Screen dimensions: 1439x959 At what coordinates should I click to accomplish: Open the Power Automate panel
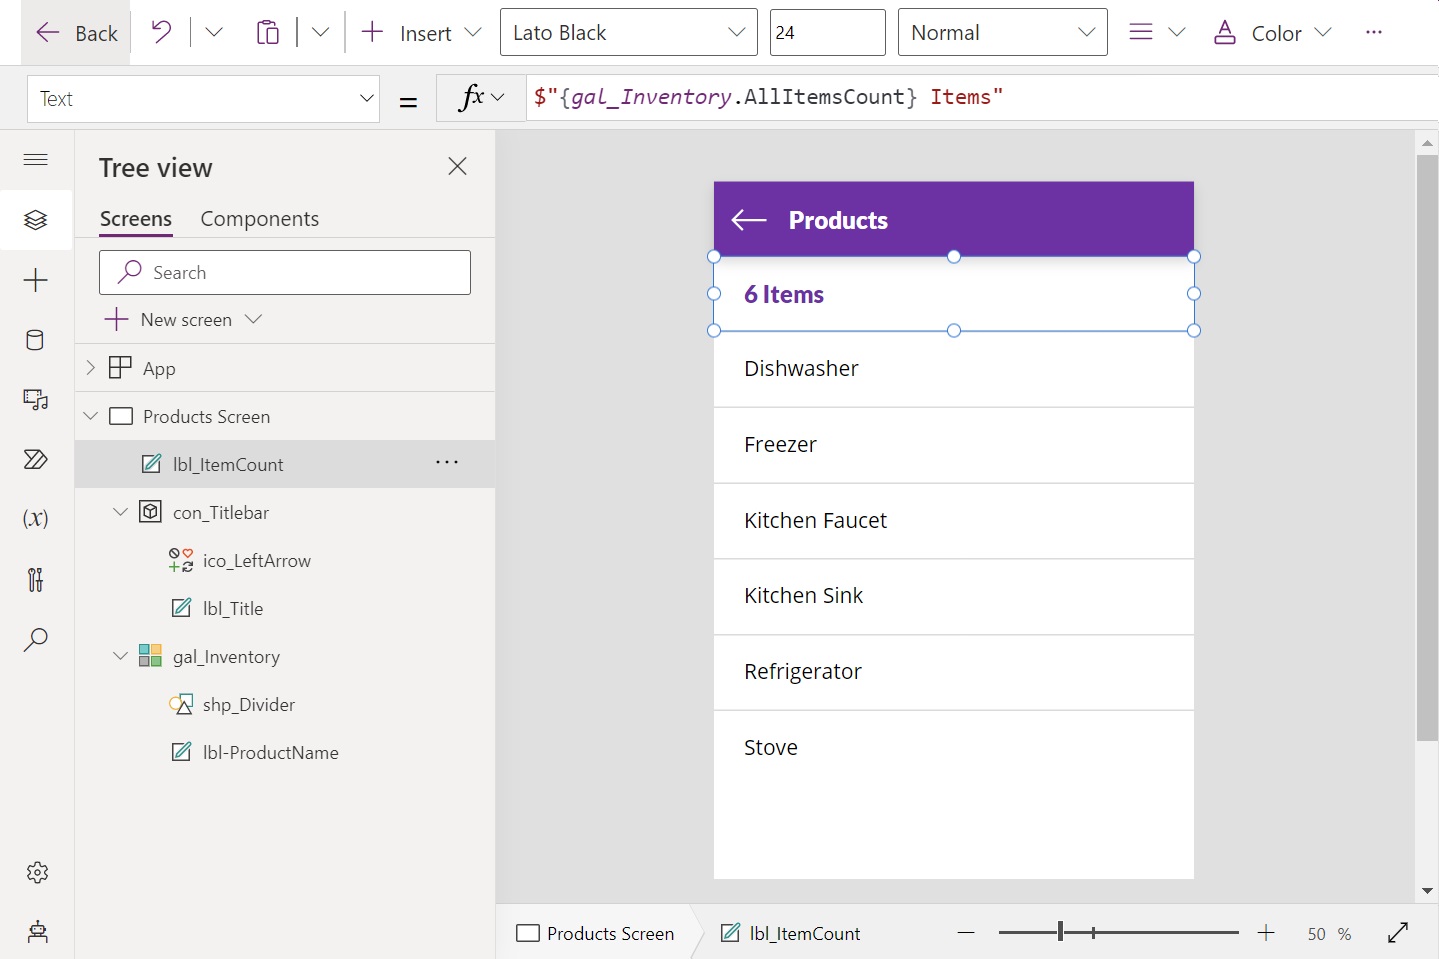tap(36, 460)
